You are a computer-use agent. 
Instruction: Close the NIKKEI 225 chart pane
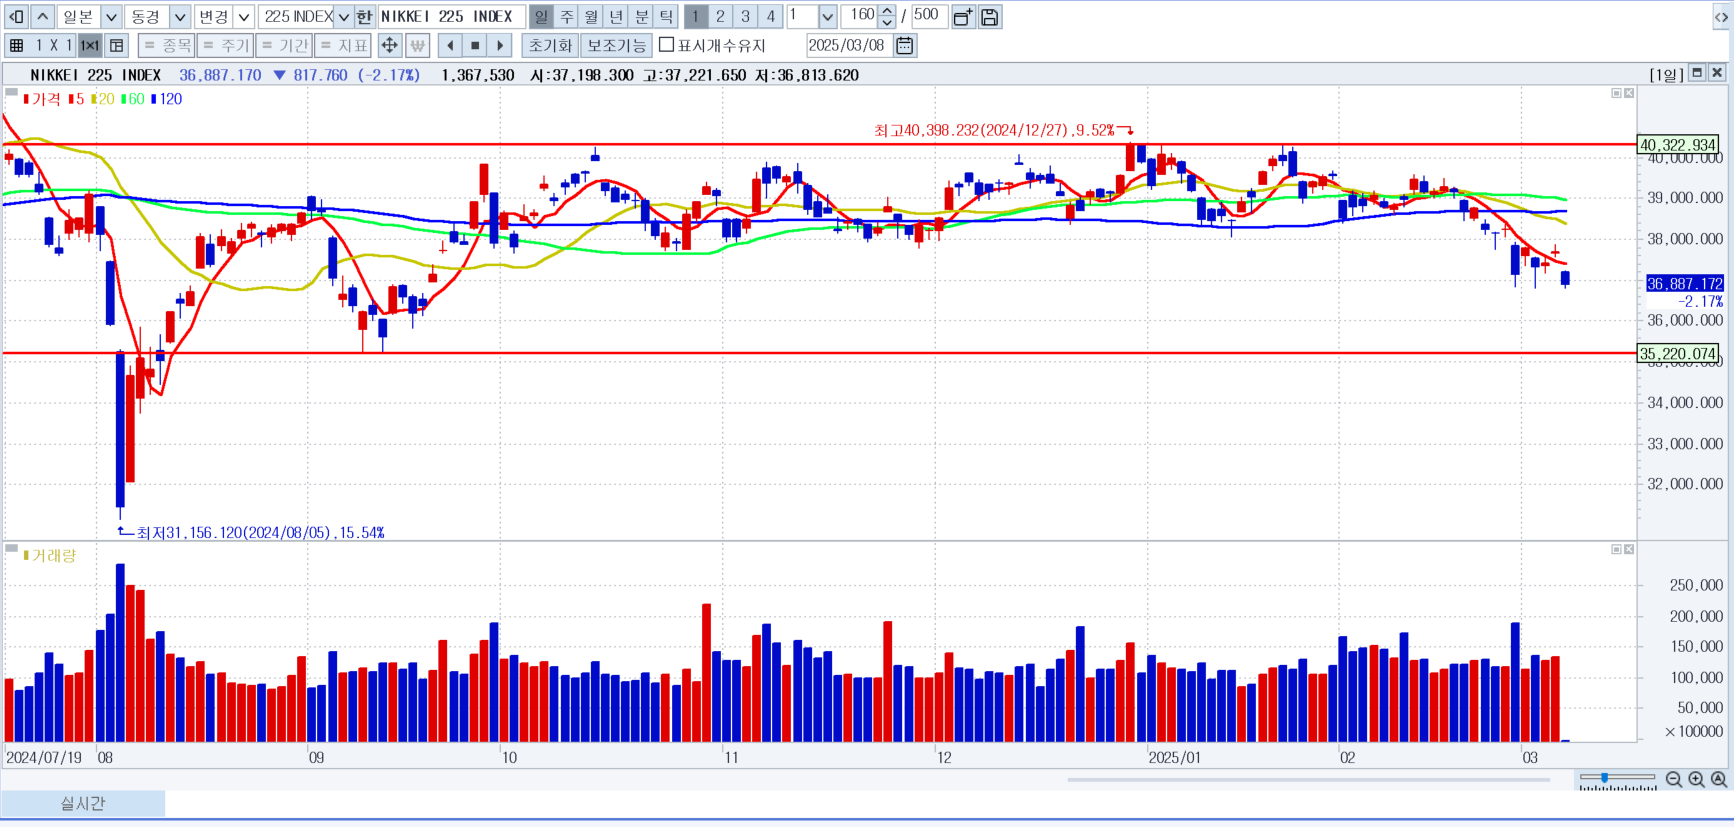click(1717, 73)
